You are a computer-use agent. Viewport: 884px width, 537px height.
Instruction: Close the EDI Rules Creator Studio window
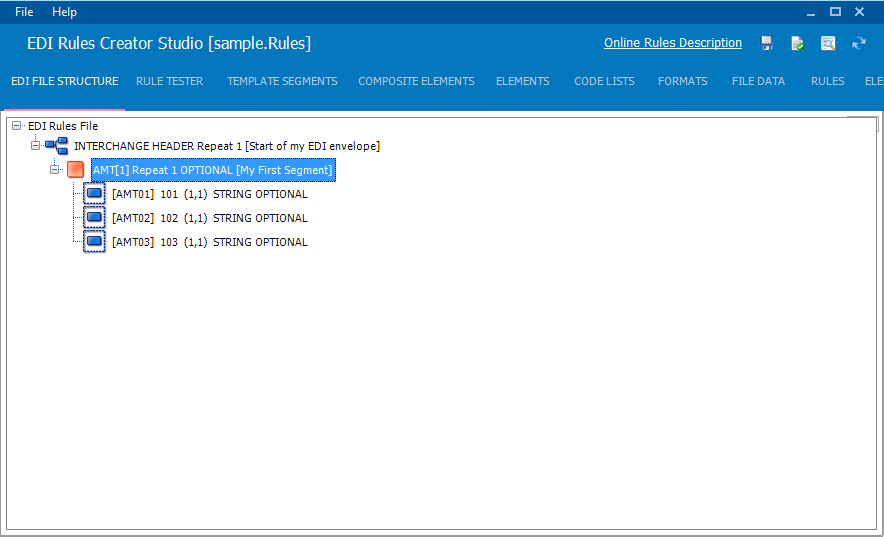click(859, 12)
